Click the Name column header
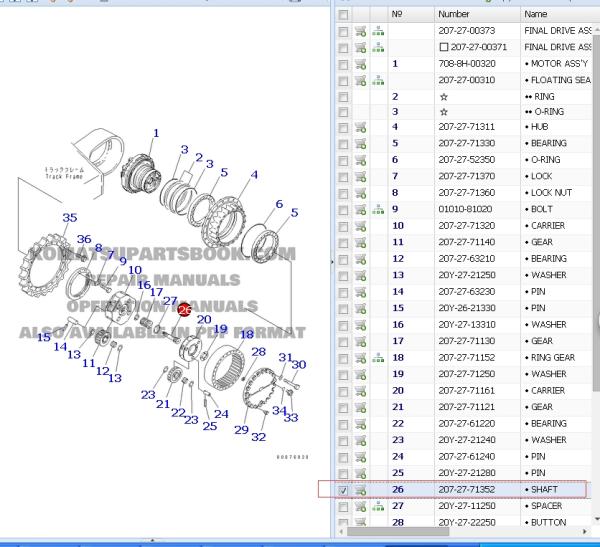 point(557,14)
